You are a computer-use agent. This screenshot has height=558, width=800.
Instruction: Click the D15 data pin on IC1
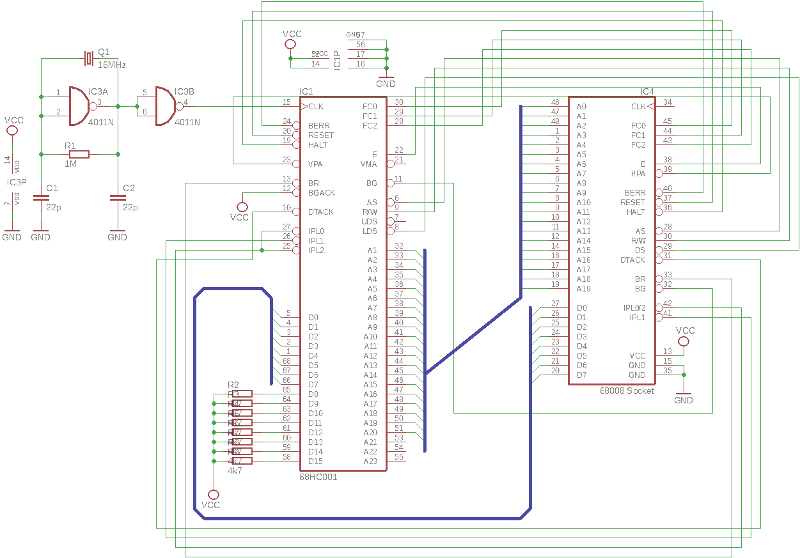(x=315, y=461)
